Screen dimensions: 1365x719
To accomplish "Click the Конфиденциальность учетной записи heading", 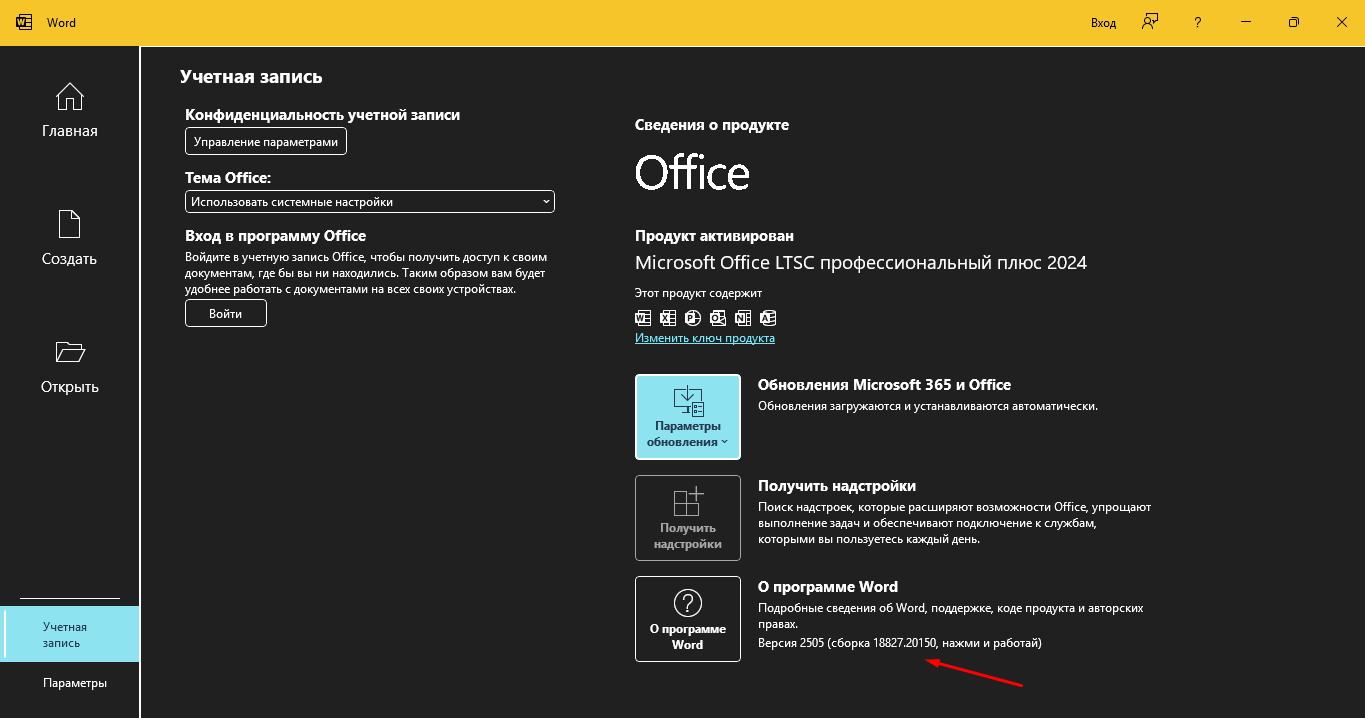I will click(323, 115).
